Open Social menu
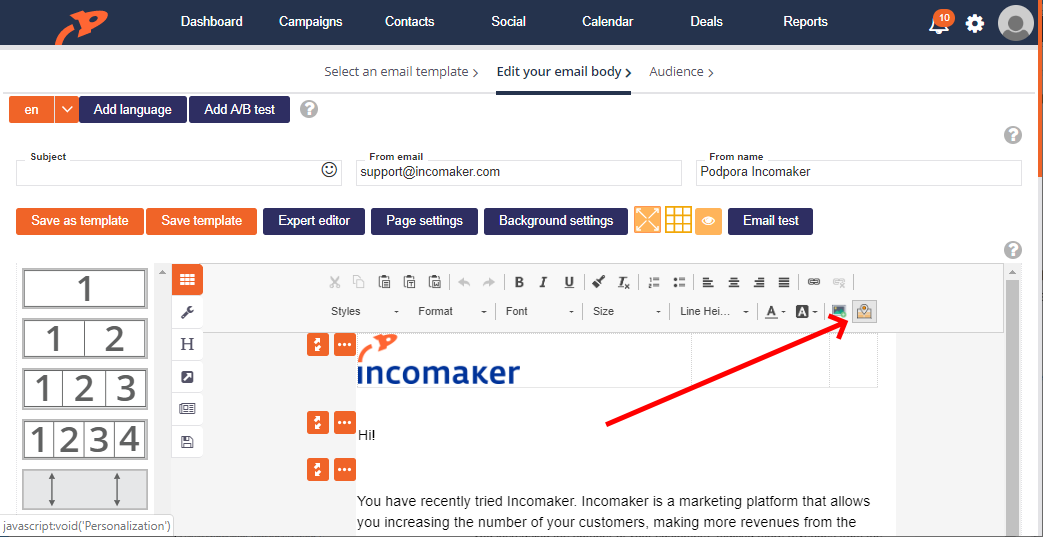The image size is (1043, 537). pos(508,22)
